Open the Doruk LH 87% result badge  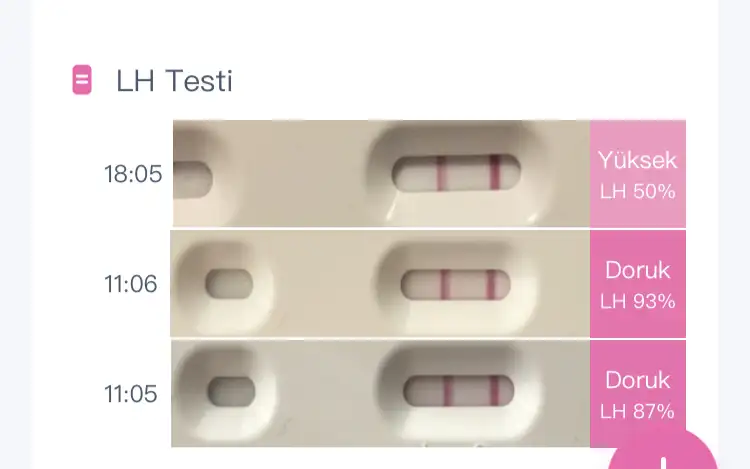(637, 393)
